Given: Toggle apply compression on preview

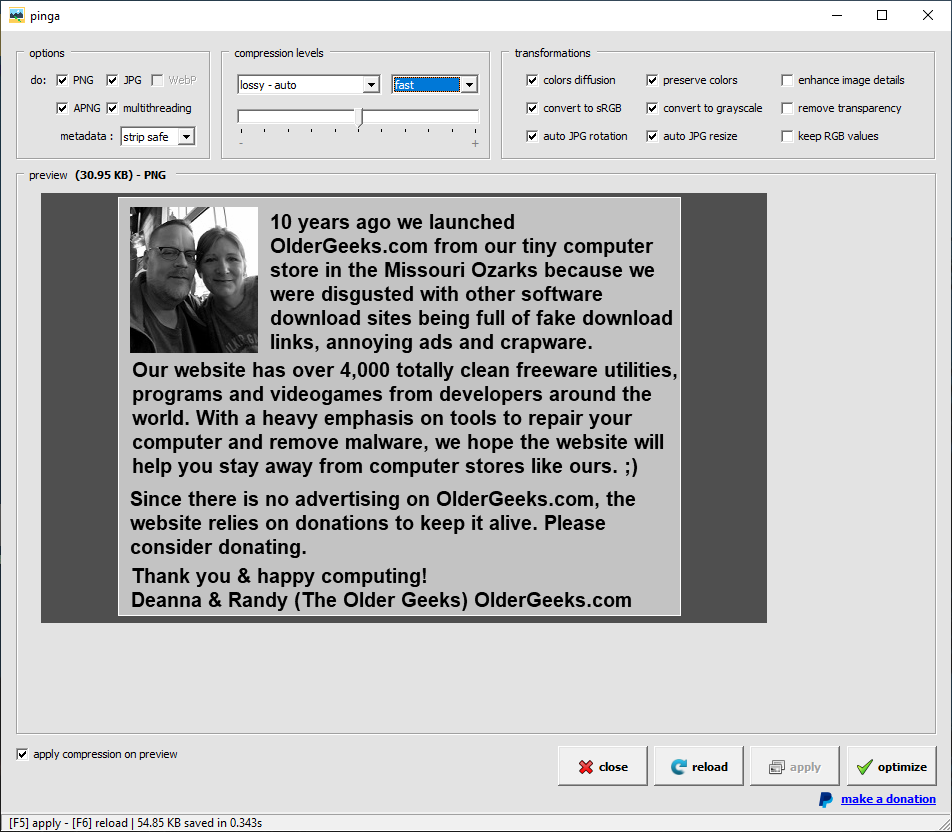Looking at the screenshot, I should click(22, 754).
